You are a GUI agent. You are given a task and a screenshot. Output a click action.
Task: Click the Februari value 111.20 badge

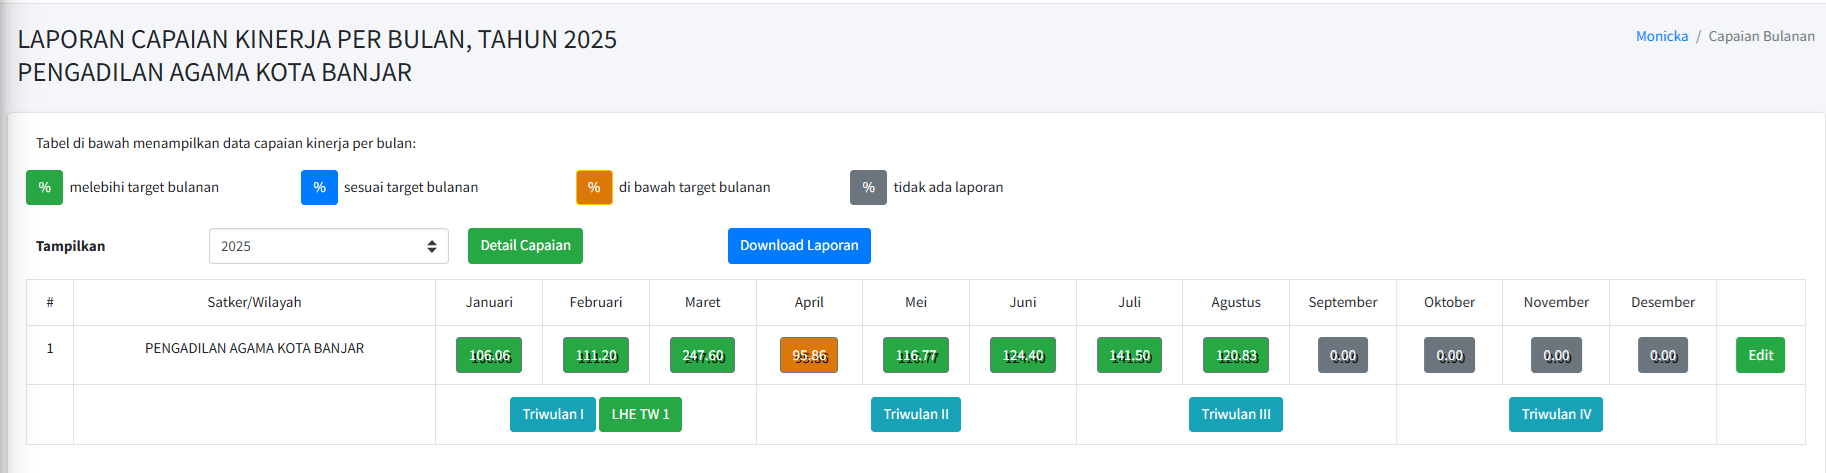(x=596, y=355)
